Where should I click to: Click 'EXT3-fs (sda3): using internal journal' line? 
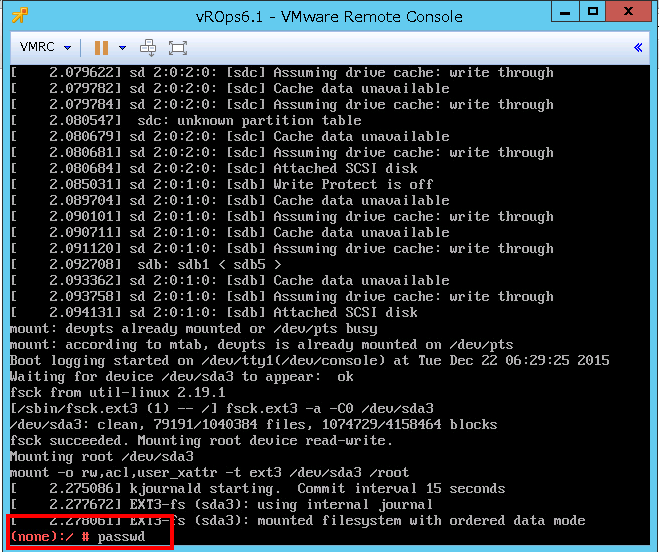coord(221,504)
